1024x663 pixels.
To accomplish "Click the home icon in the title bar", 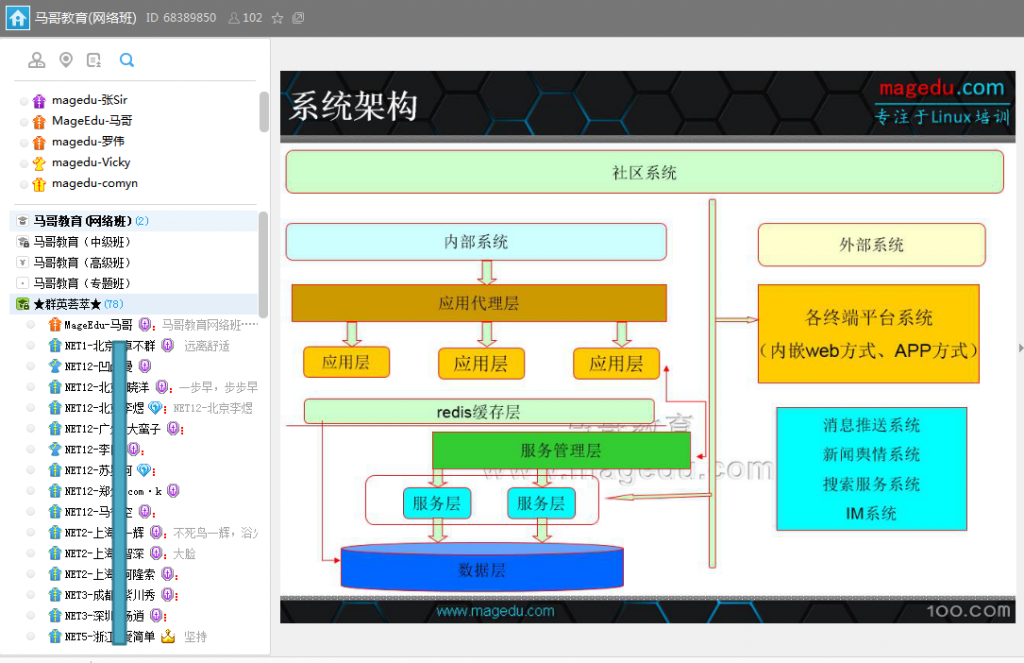I will pyautogui.click(x=18, y=18).
